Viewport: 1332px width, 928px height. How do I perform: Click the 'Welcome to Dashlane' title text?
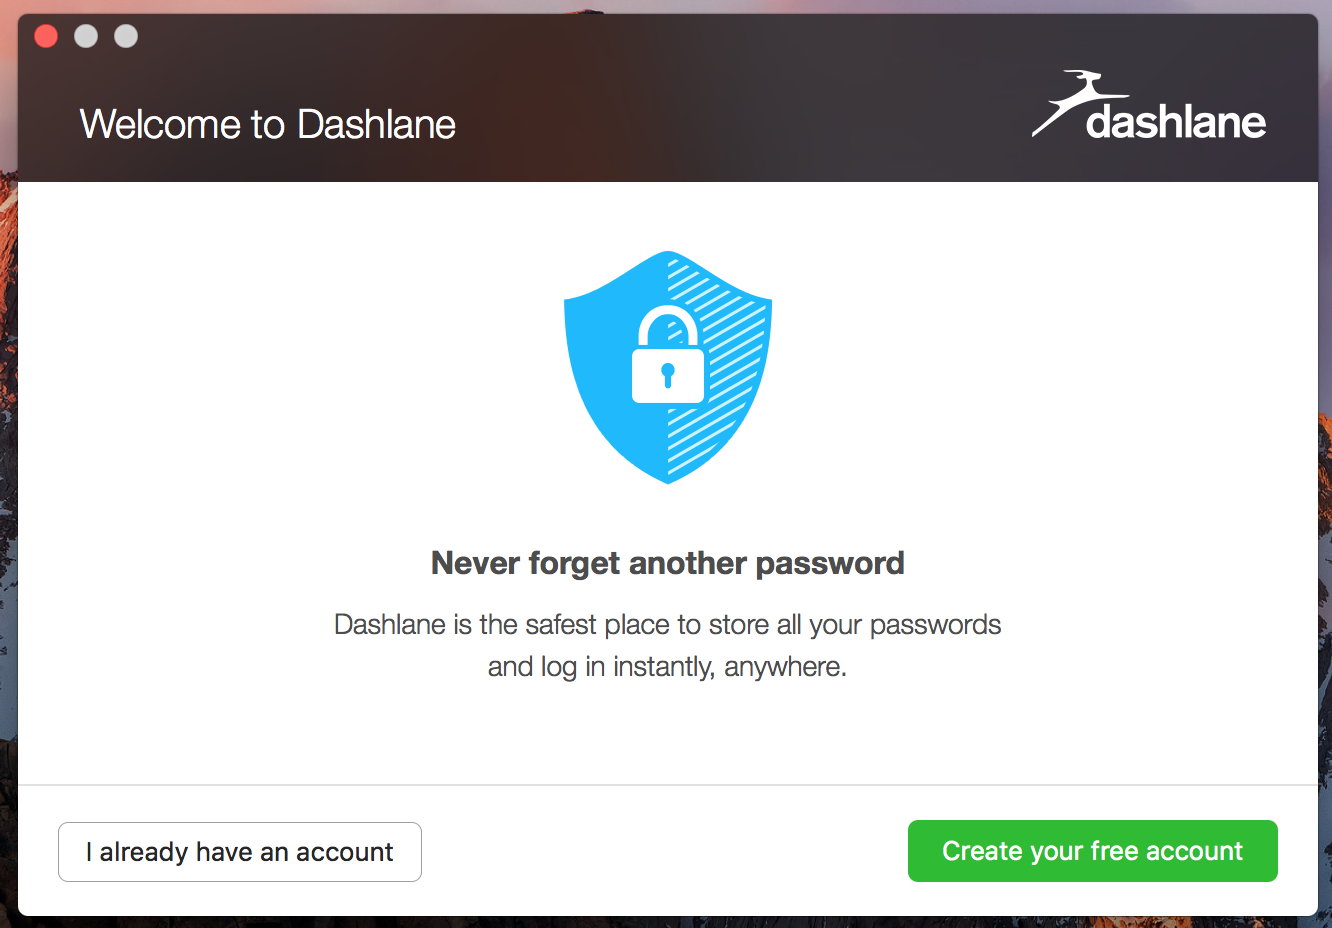click(267, 125)
